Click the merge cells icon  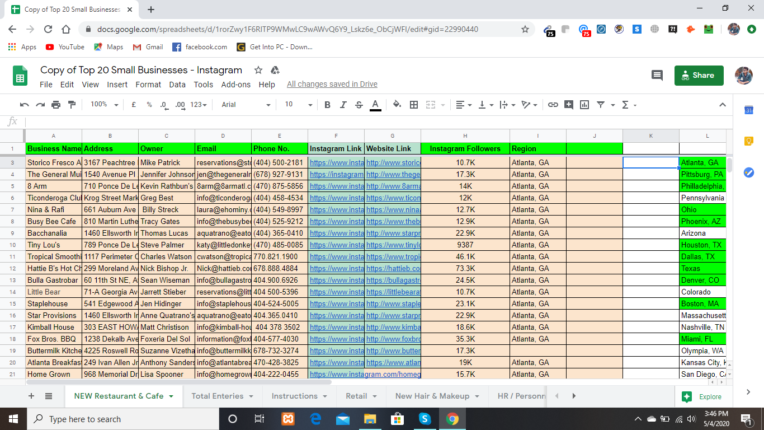click(x=431, y=105)
